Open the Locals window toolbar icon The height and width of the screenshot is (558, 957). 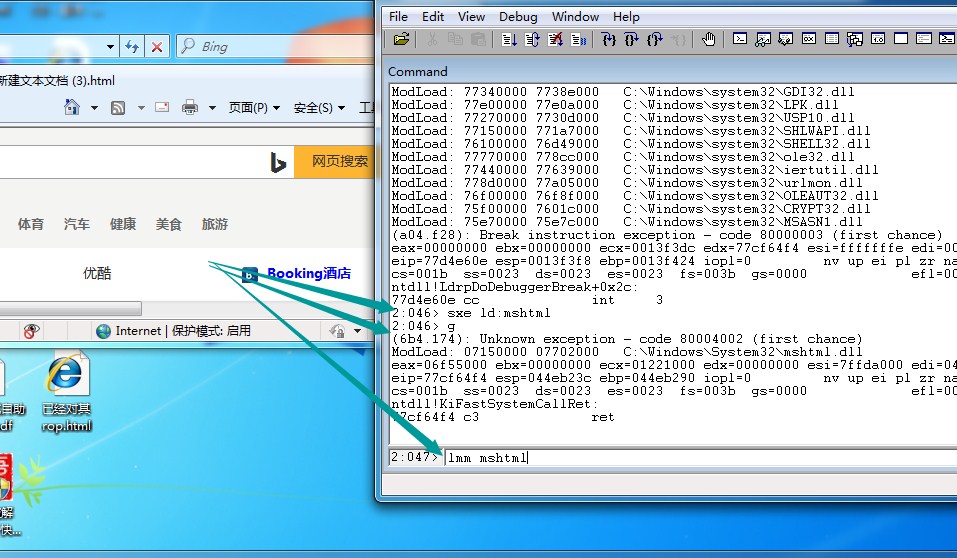(x=785, y=40)
